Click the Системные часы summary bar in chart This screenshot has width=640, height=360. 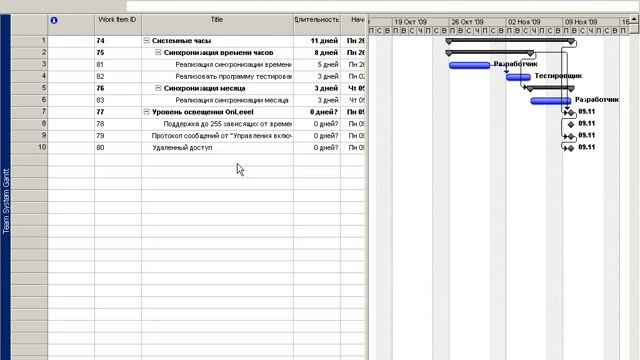[510, 40]
